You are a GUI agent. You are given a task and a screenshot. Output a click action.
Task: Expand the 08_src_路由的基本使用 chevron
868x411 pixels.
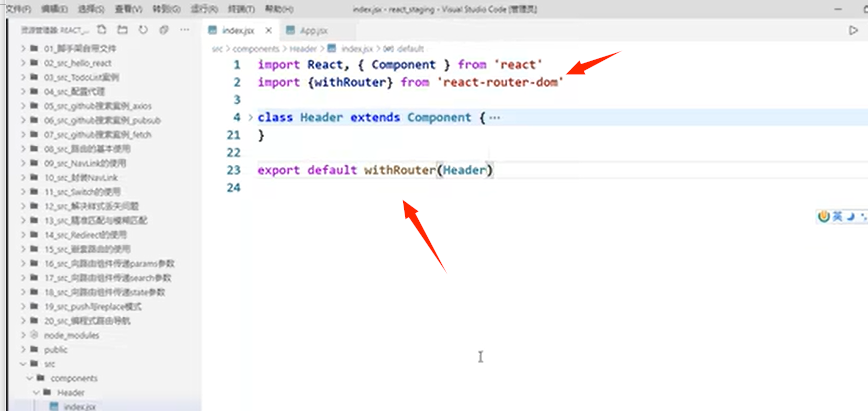click(23, 149)
